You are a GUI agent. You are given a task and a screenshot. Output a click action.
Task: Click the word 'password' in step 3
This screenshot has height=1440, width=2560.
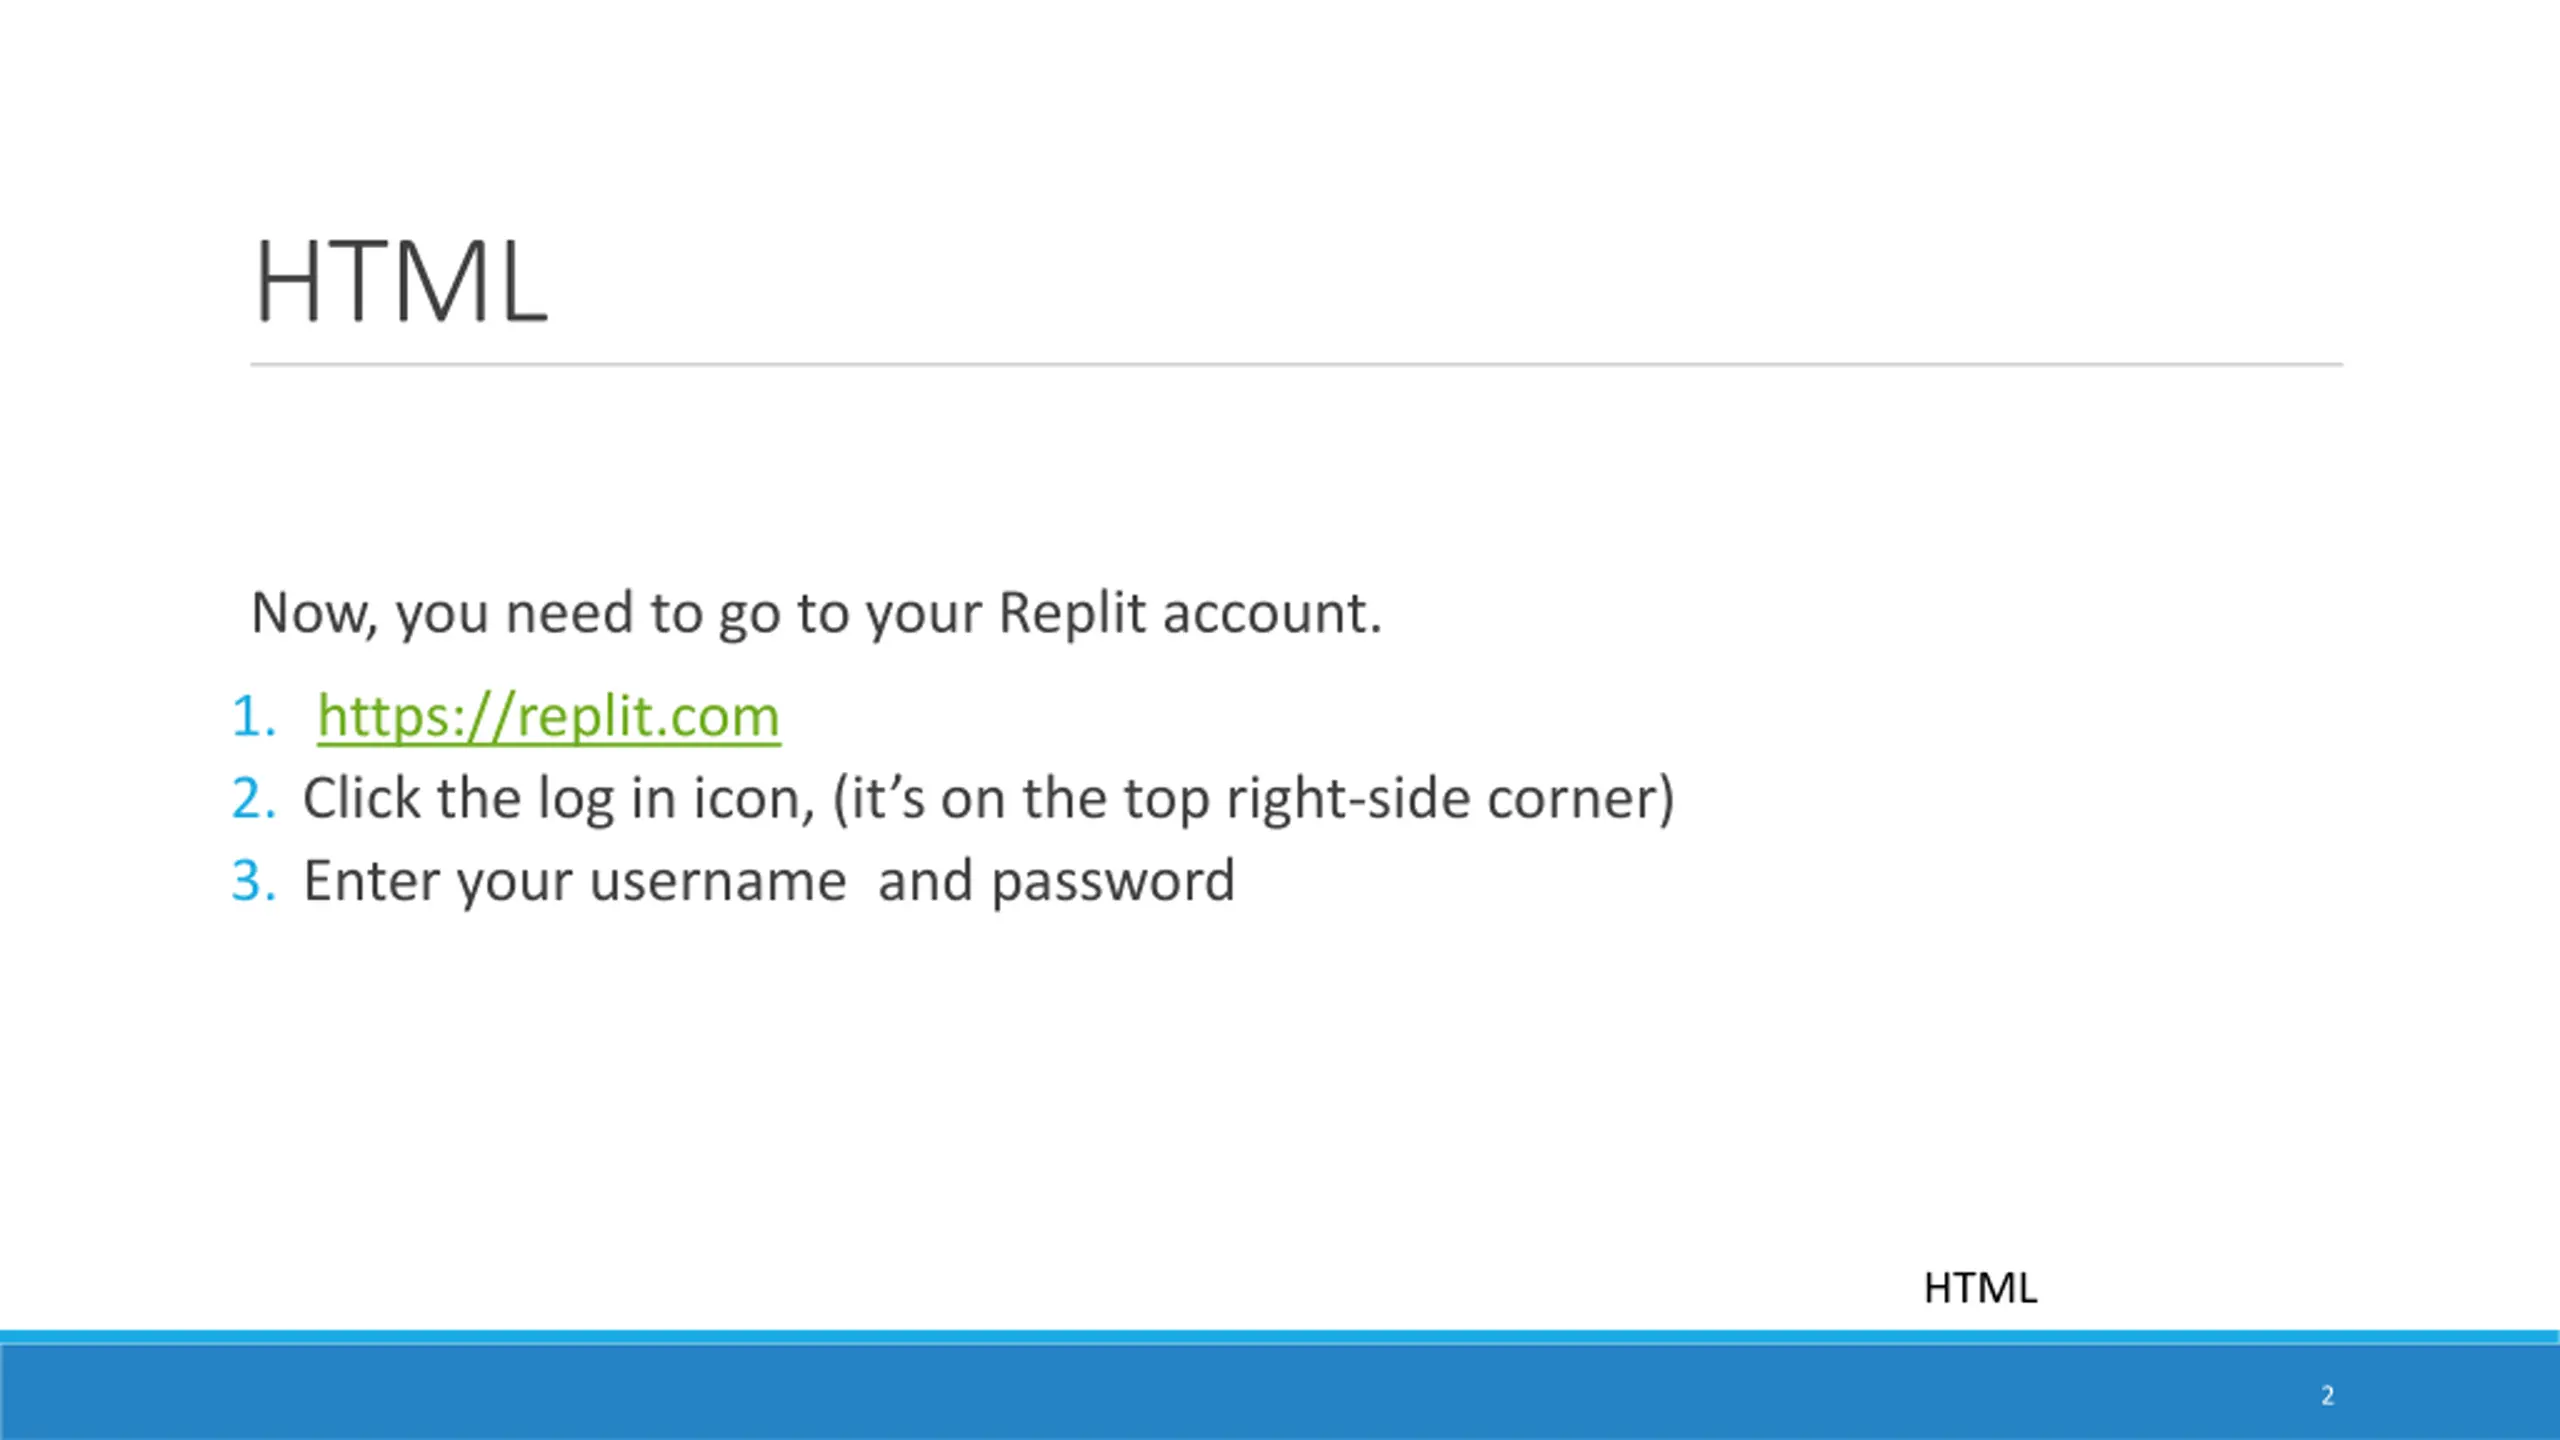click(x=1113, y=880)
